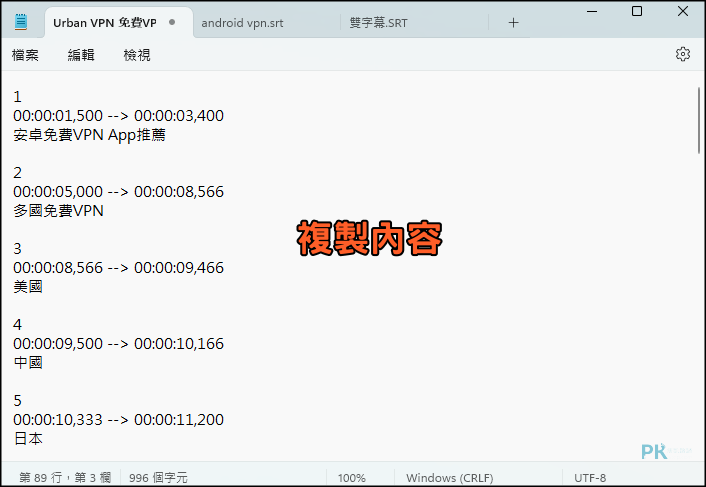Click the line 安卓免費VPN App推薦
The image size is (706, 487).
pos(89,135)
